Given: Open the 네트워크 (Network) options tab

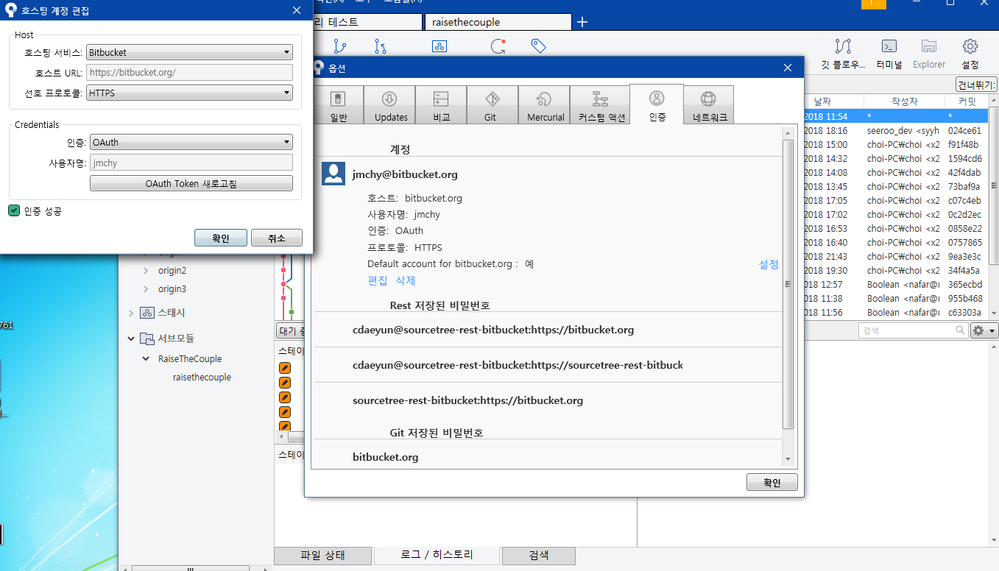Looking at the screenshot, I should click(708, 105).
